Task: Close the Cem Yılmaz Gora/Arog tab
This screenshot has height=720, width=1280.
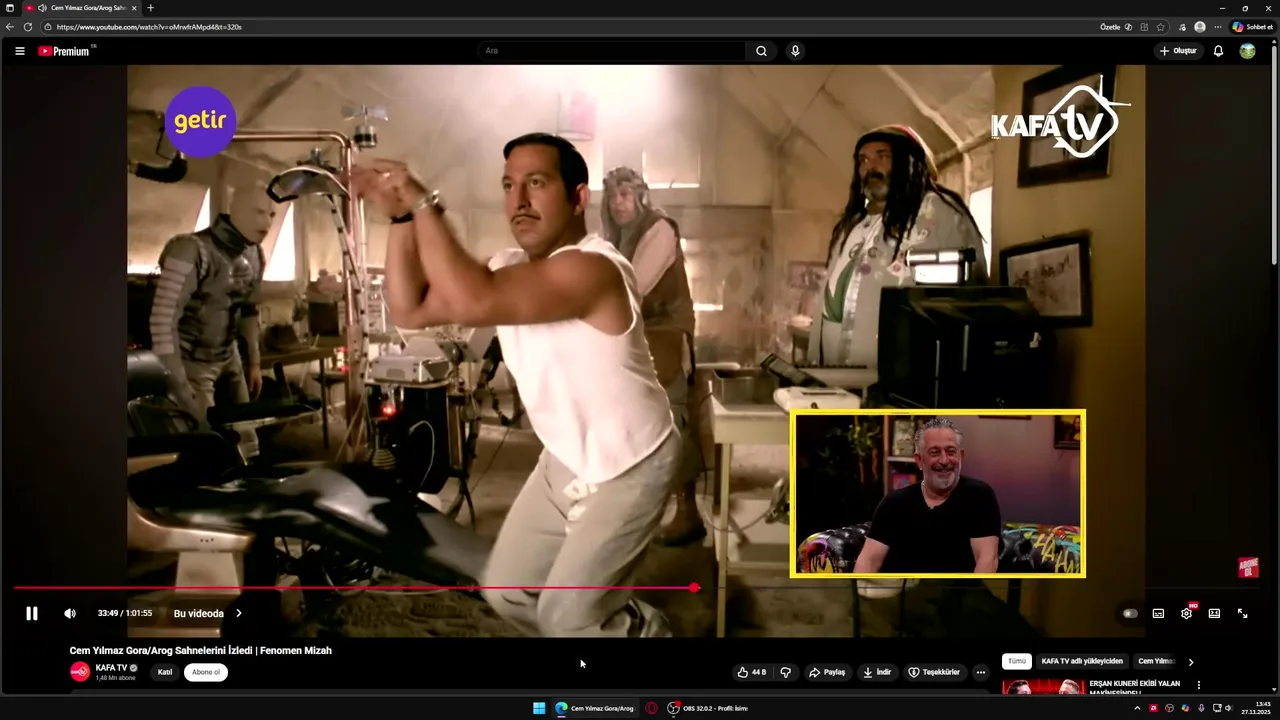Action: (134, 8)
